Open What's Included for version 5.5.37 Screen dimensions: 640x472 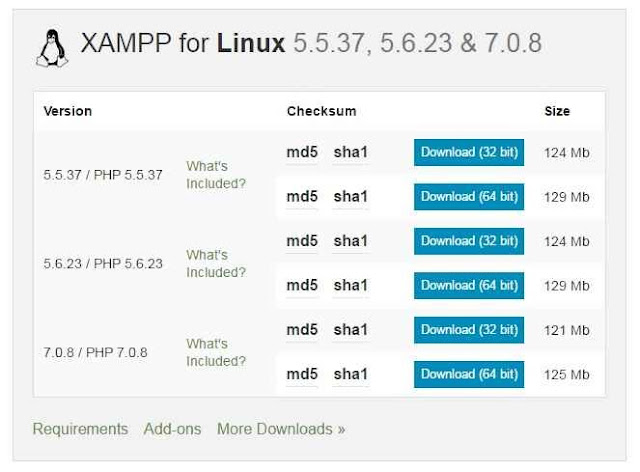click(216, 175)
